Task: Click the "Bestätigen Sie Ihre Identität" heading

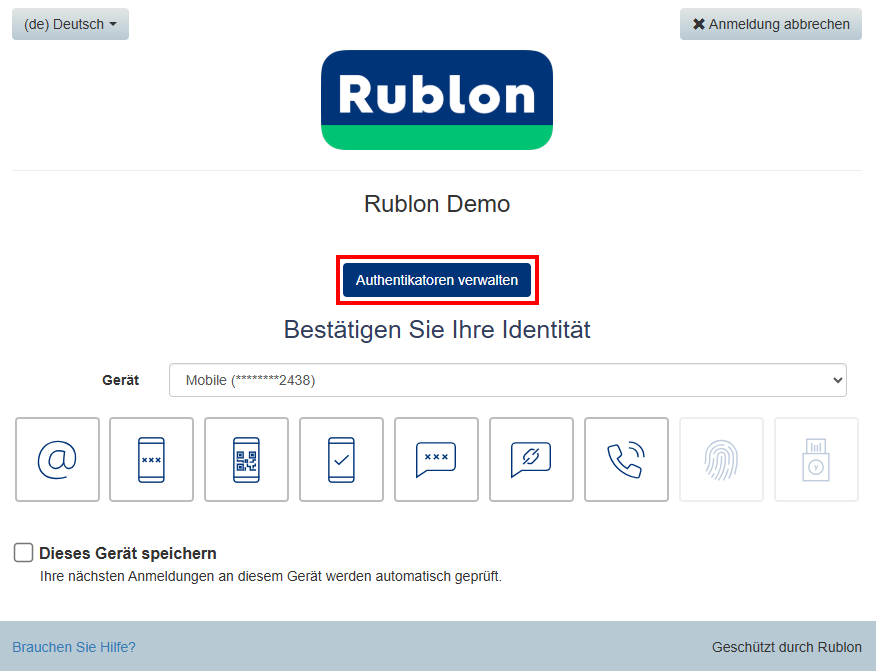Action: (x=437, y=329)
